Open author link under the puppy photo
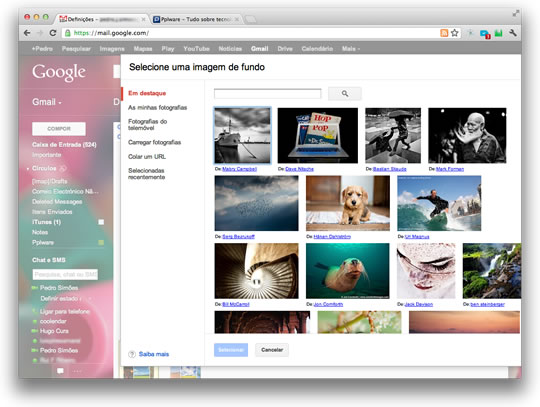 (x=332, y=236)
